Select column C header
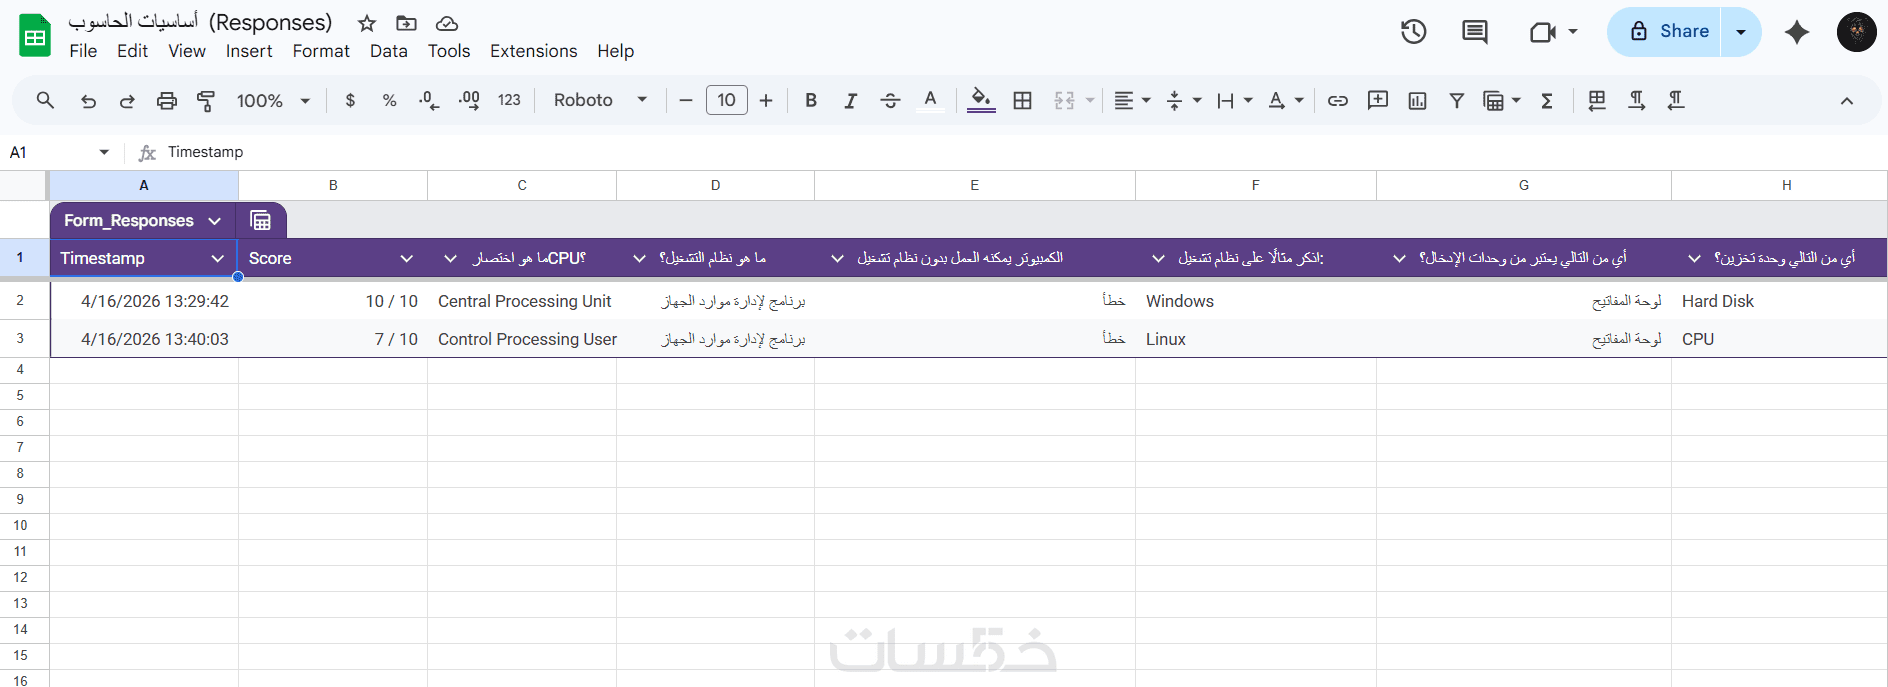The height and width of the screenshot is (687, 1888). pyautogui.click(x=522, y=185)
